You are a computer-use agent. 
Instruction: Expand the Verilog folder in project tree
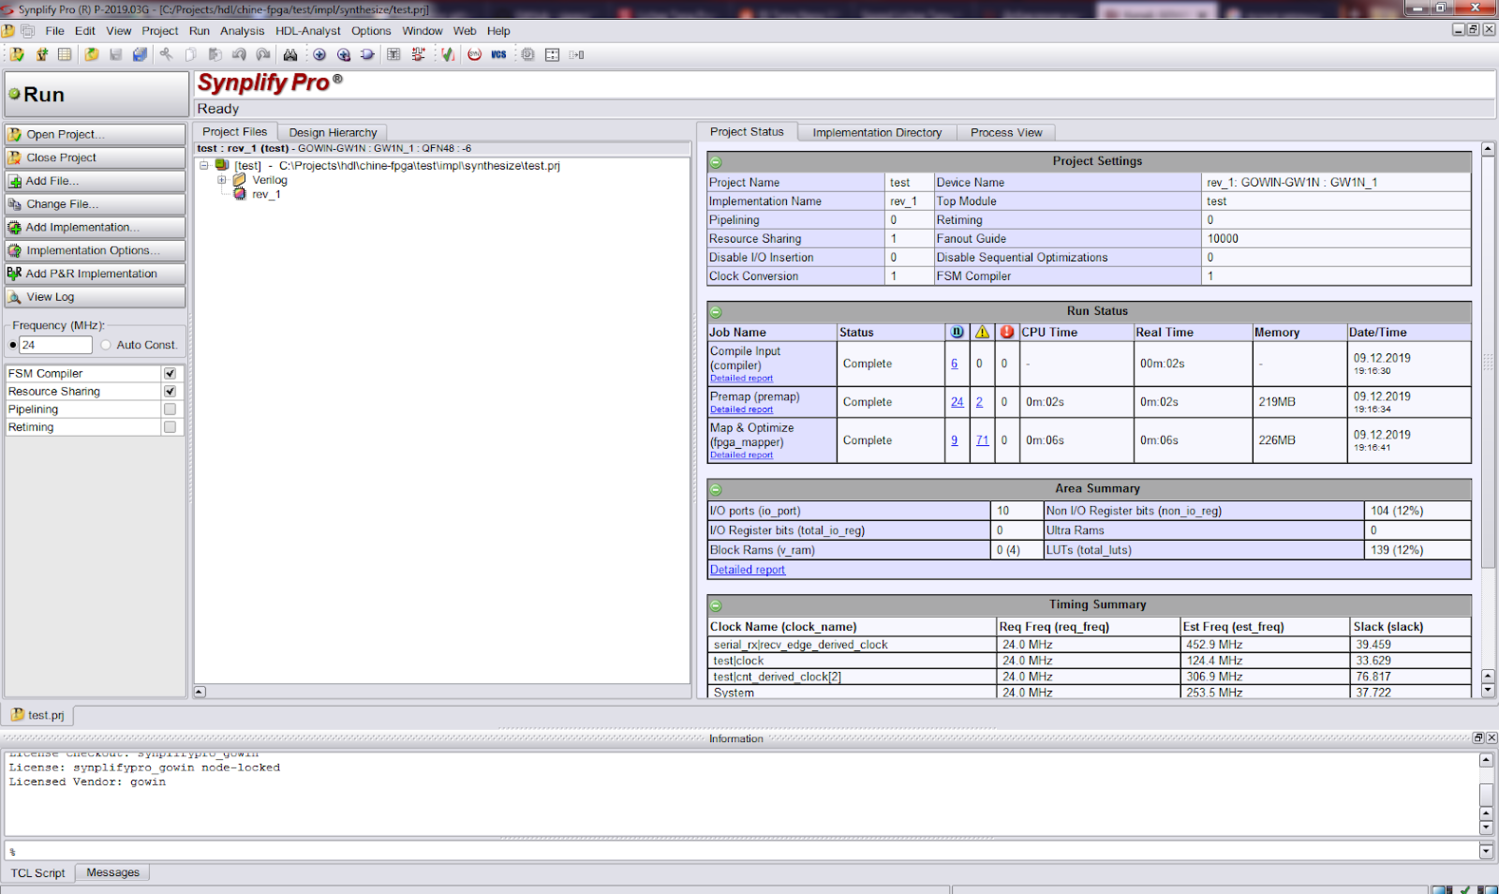click(222, 181)
